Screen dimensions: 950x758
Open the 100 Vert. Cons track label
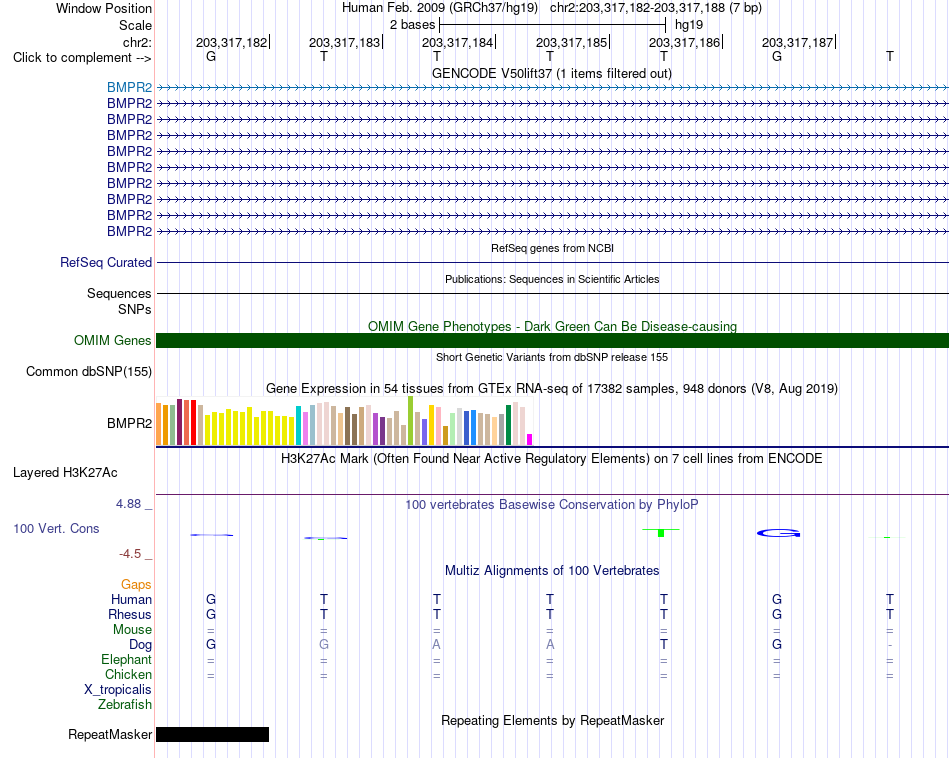[56, 528]
